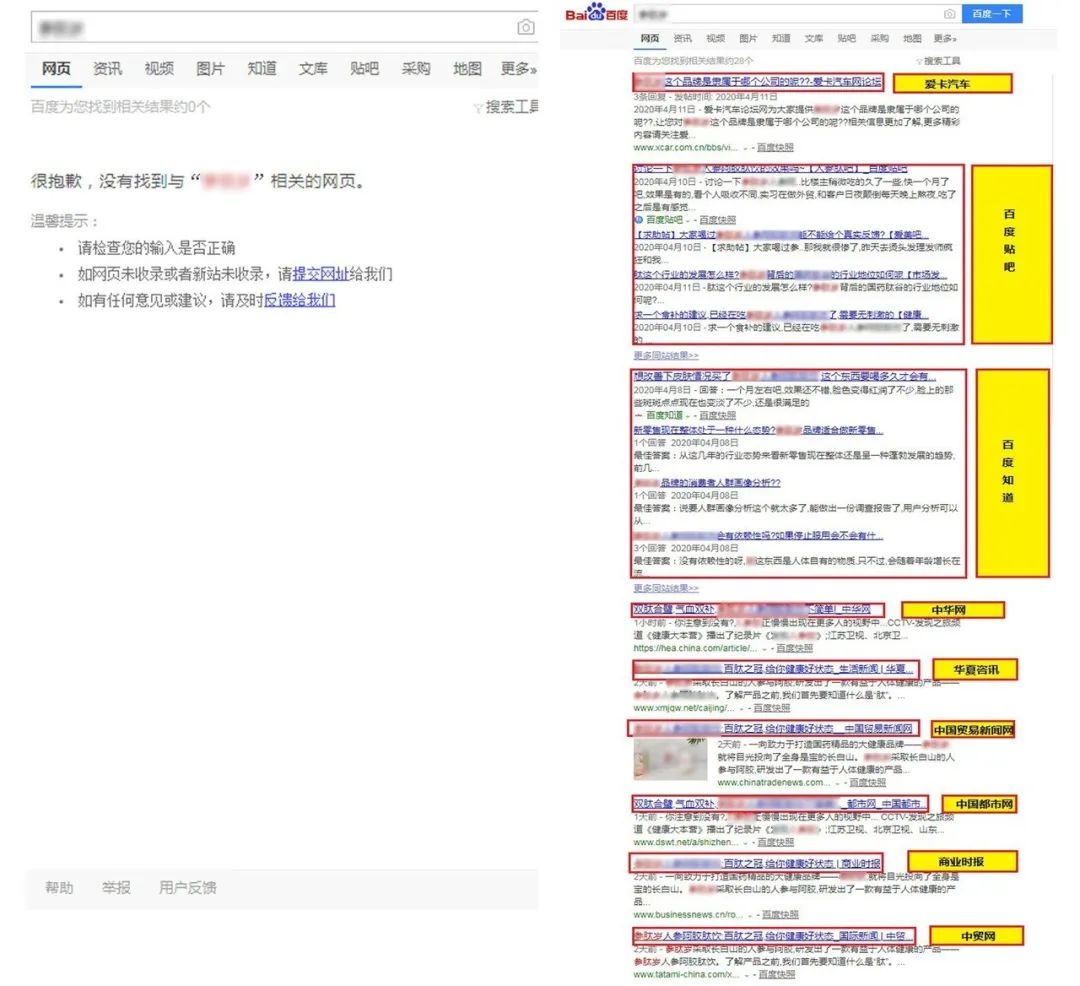The image size is (1080, 986).
Task: Open 文库 tab on the results page
Action: coord(814,39)
